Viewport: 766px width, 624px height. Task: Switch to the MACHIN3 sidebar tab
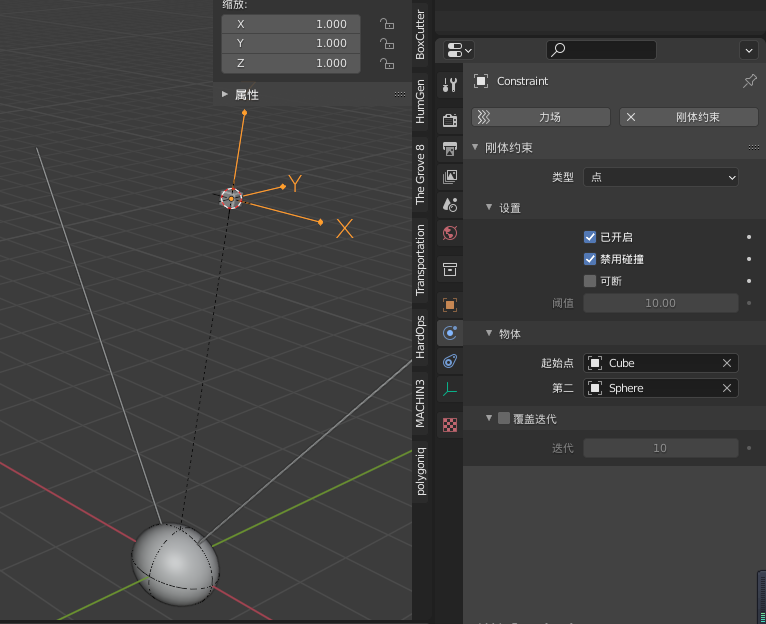(x=420, y=403)
